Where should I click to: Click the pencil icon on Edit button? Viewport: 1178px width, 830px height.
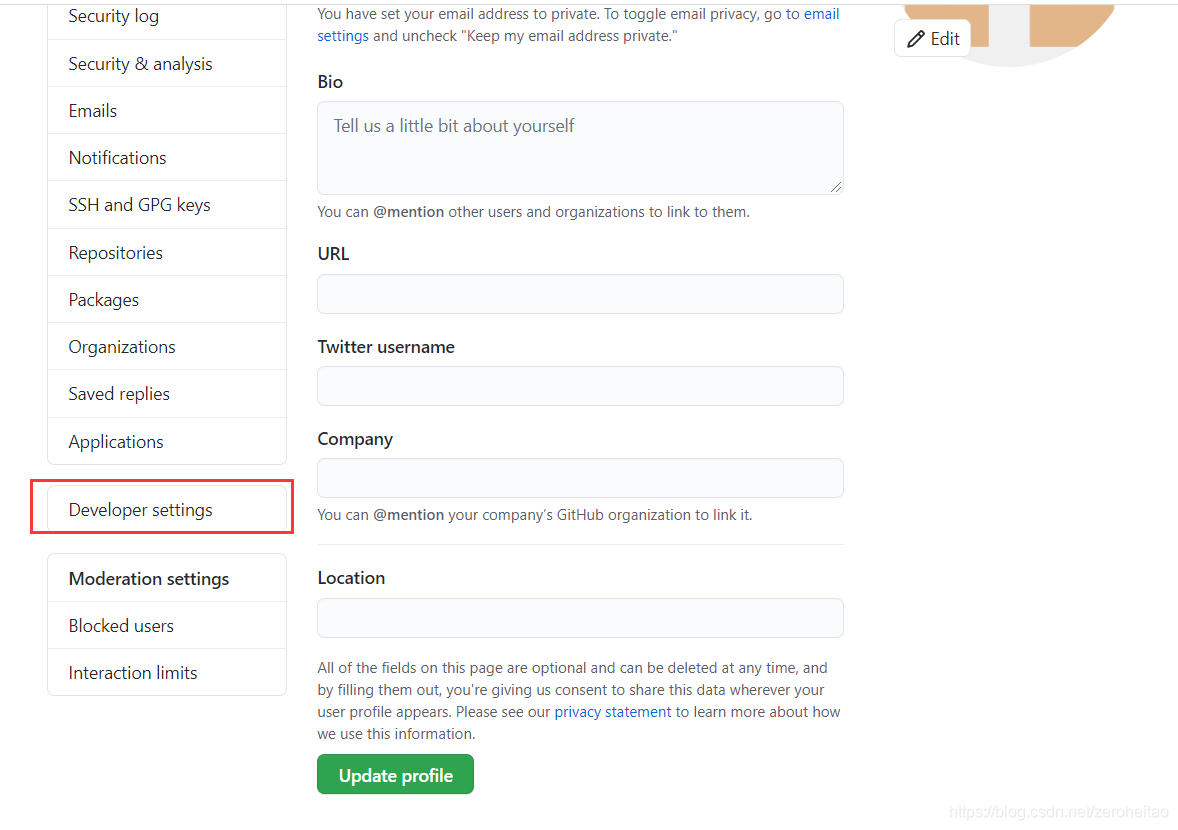tap(917, 38)
